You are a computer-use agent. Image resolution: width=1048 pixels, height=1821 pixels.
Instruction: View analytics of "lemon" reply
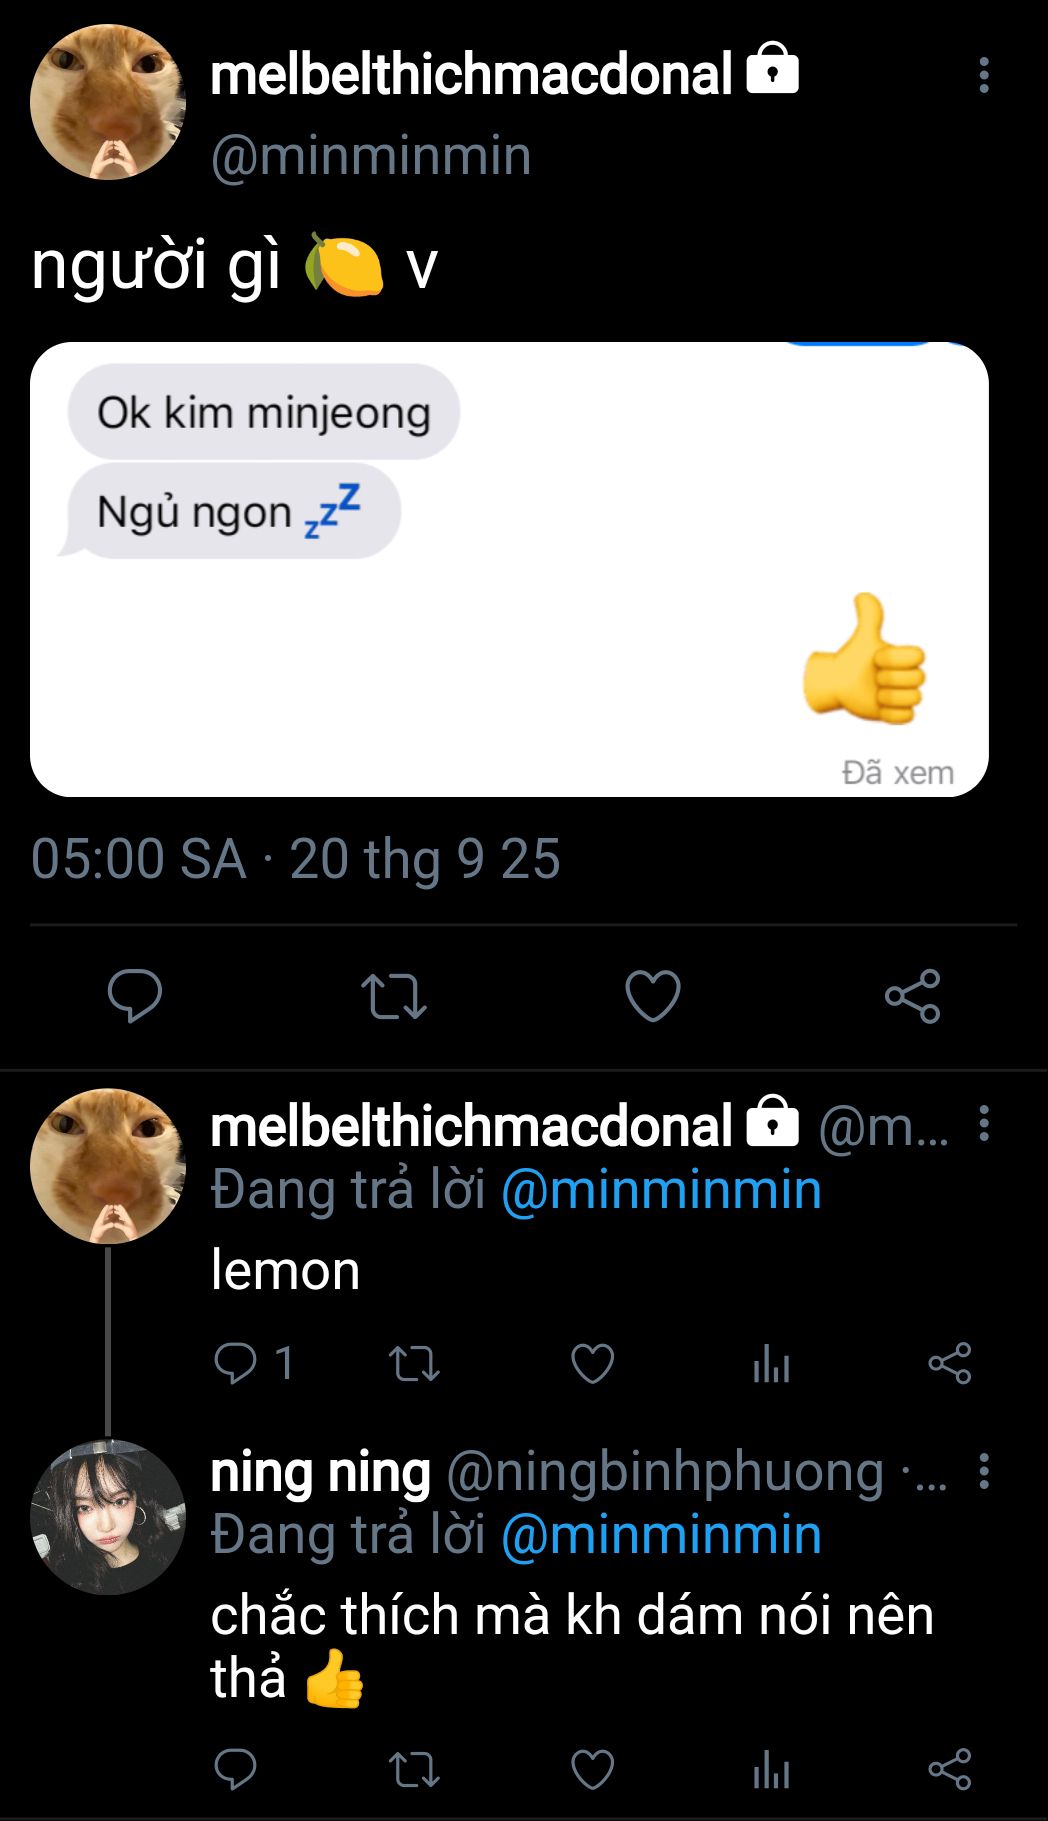coord(771,1364)
